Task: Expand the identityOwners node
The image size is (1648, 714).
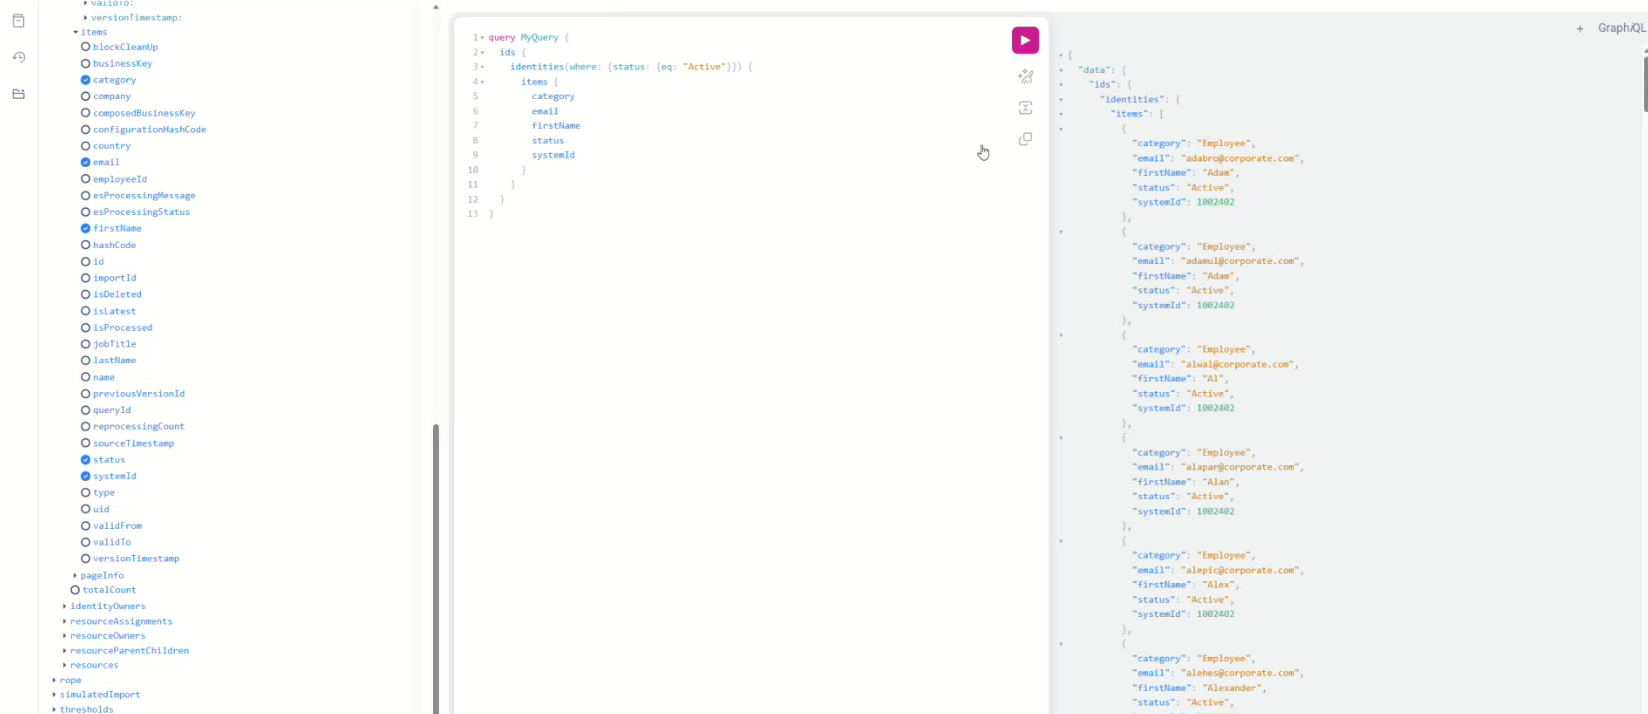Action: [x=65, y=606]
